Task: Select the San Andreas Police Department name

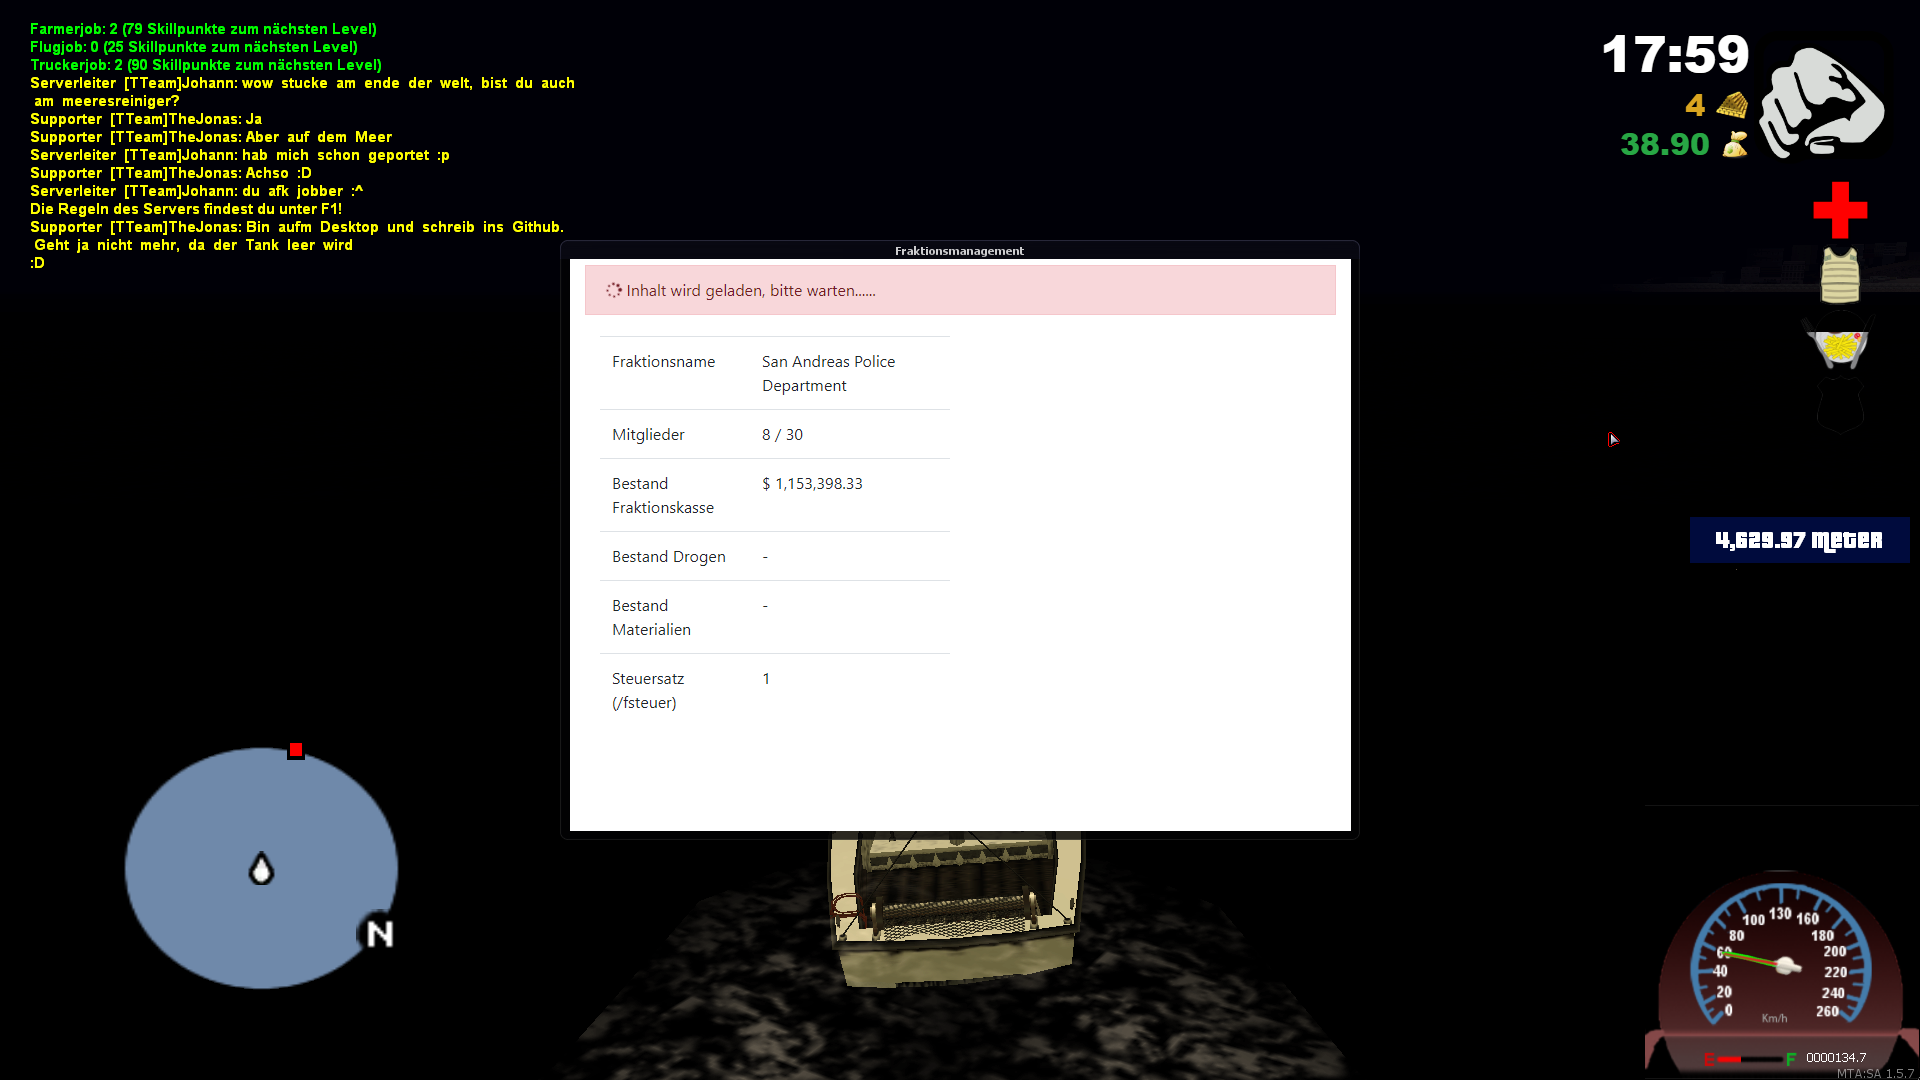Action: 828,373
